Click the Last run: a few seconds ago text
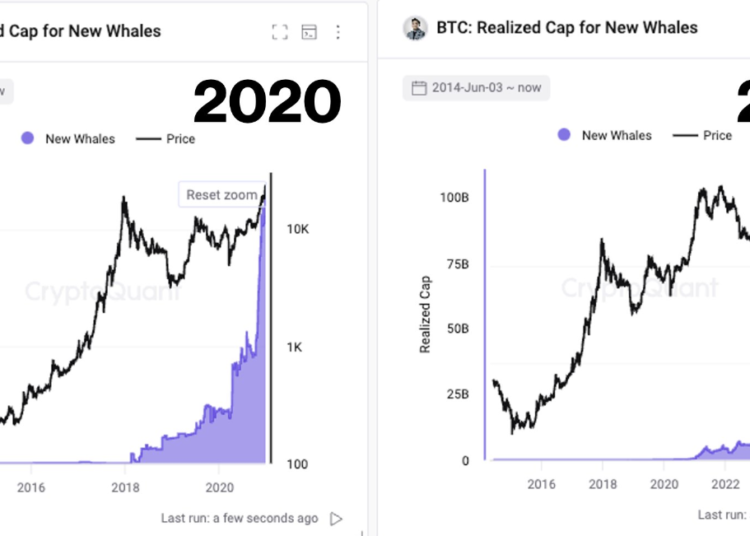 coord(239,518)
